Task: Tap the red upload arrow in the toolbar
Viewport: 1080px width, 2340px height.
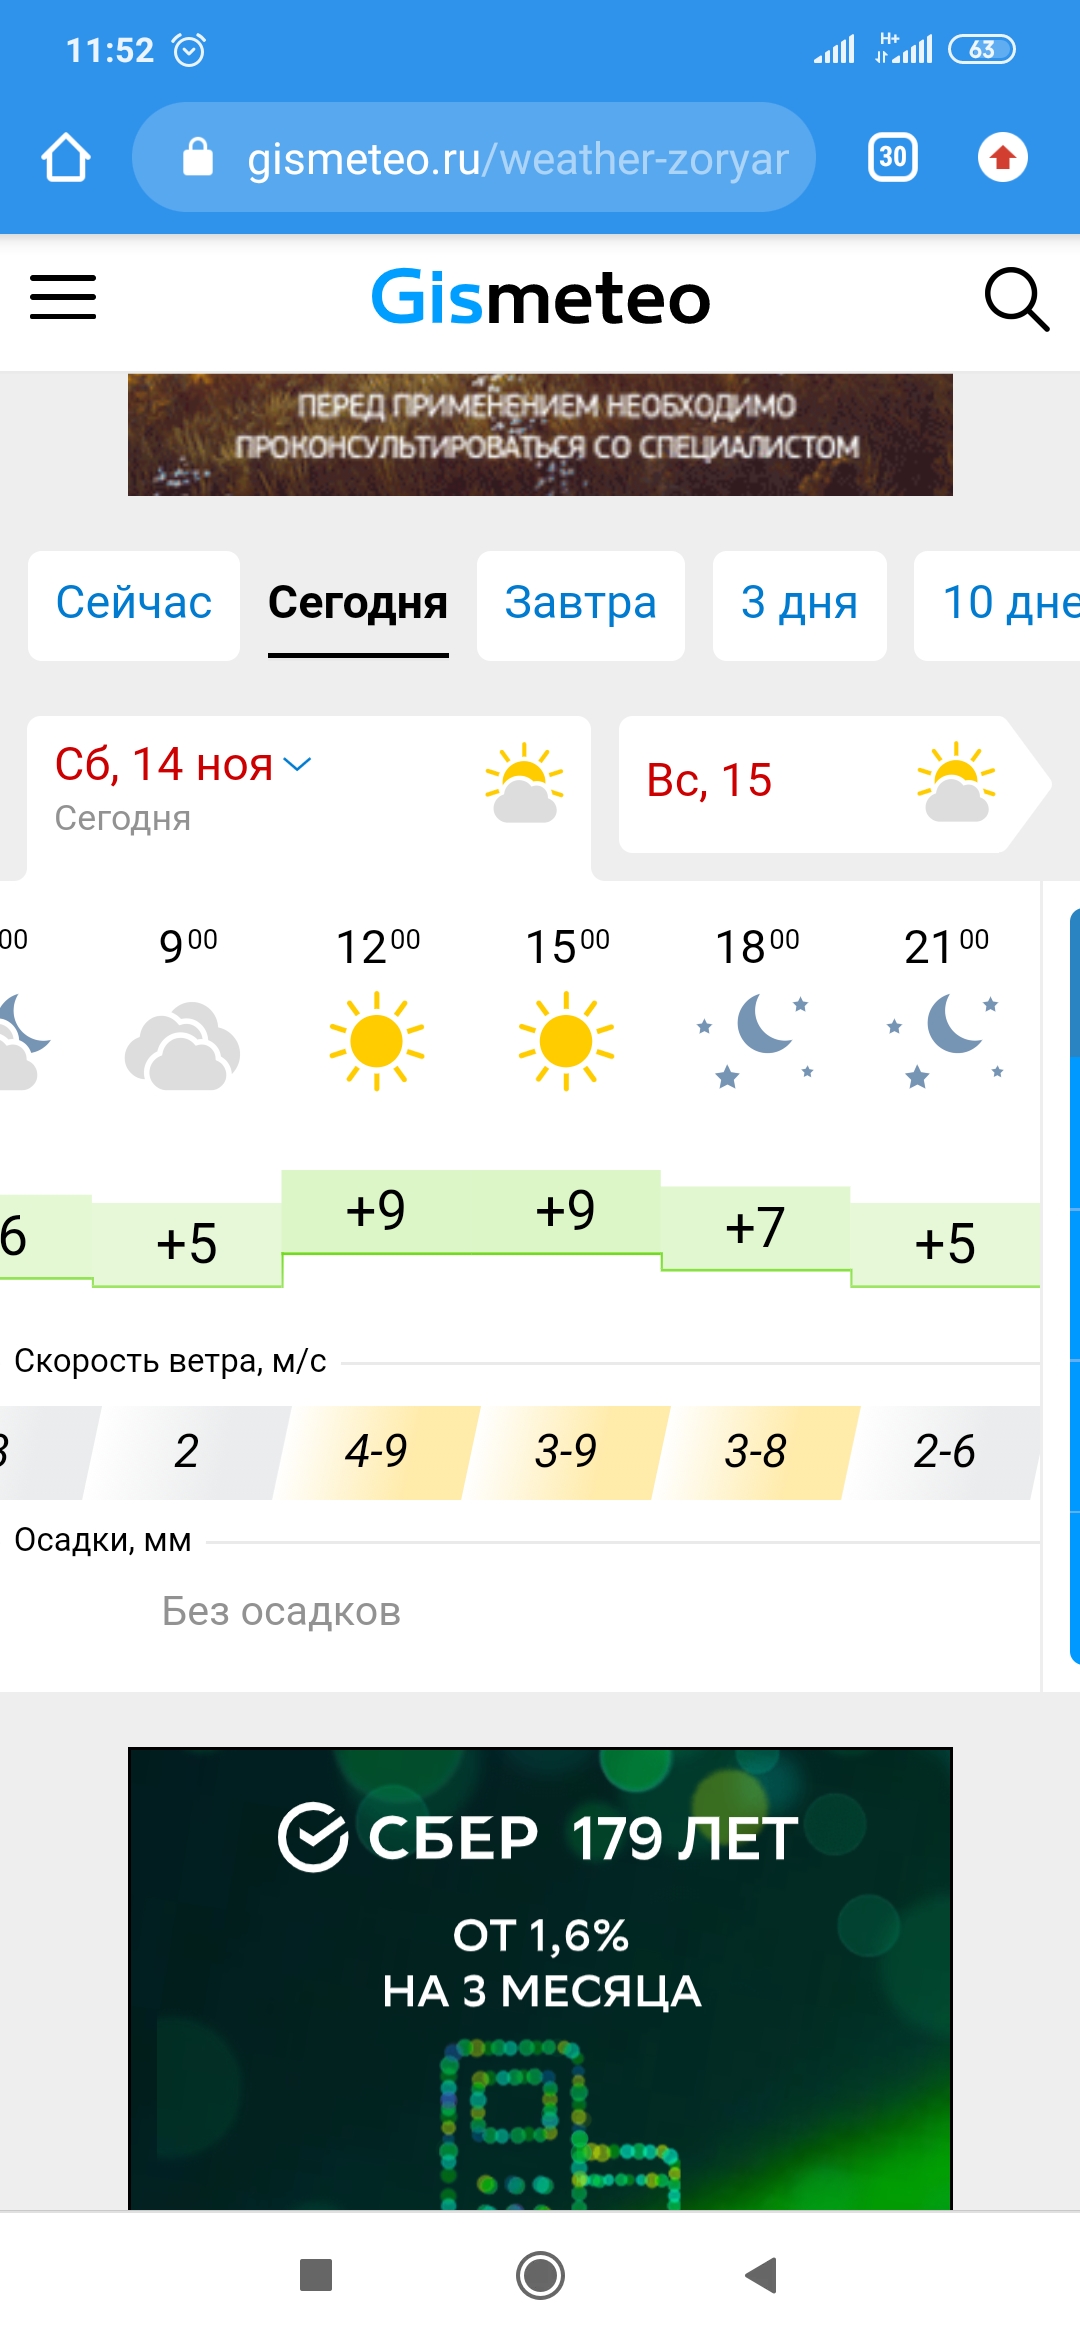Action: (x=1002, y=157)
